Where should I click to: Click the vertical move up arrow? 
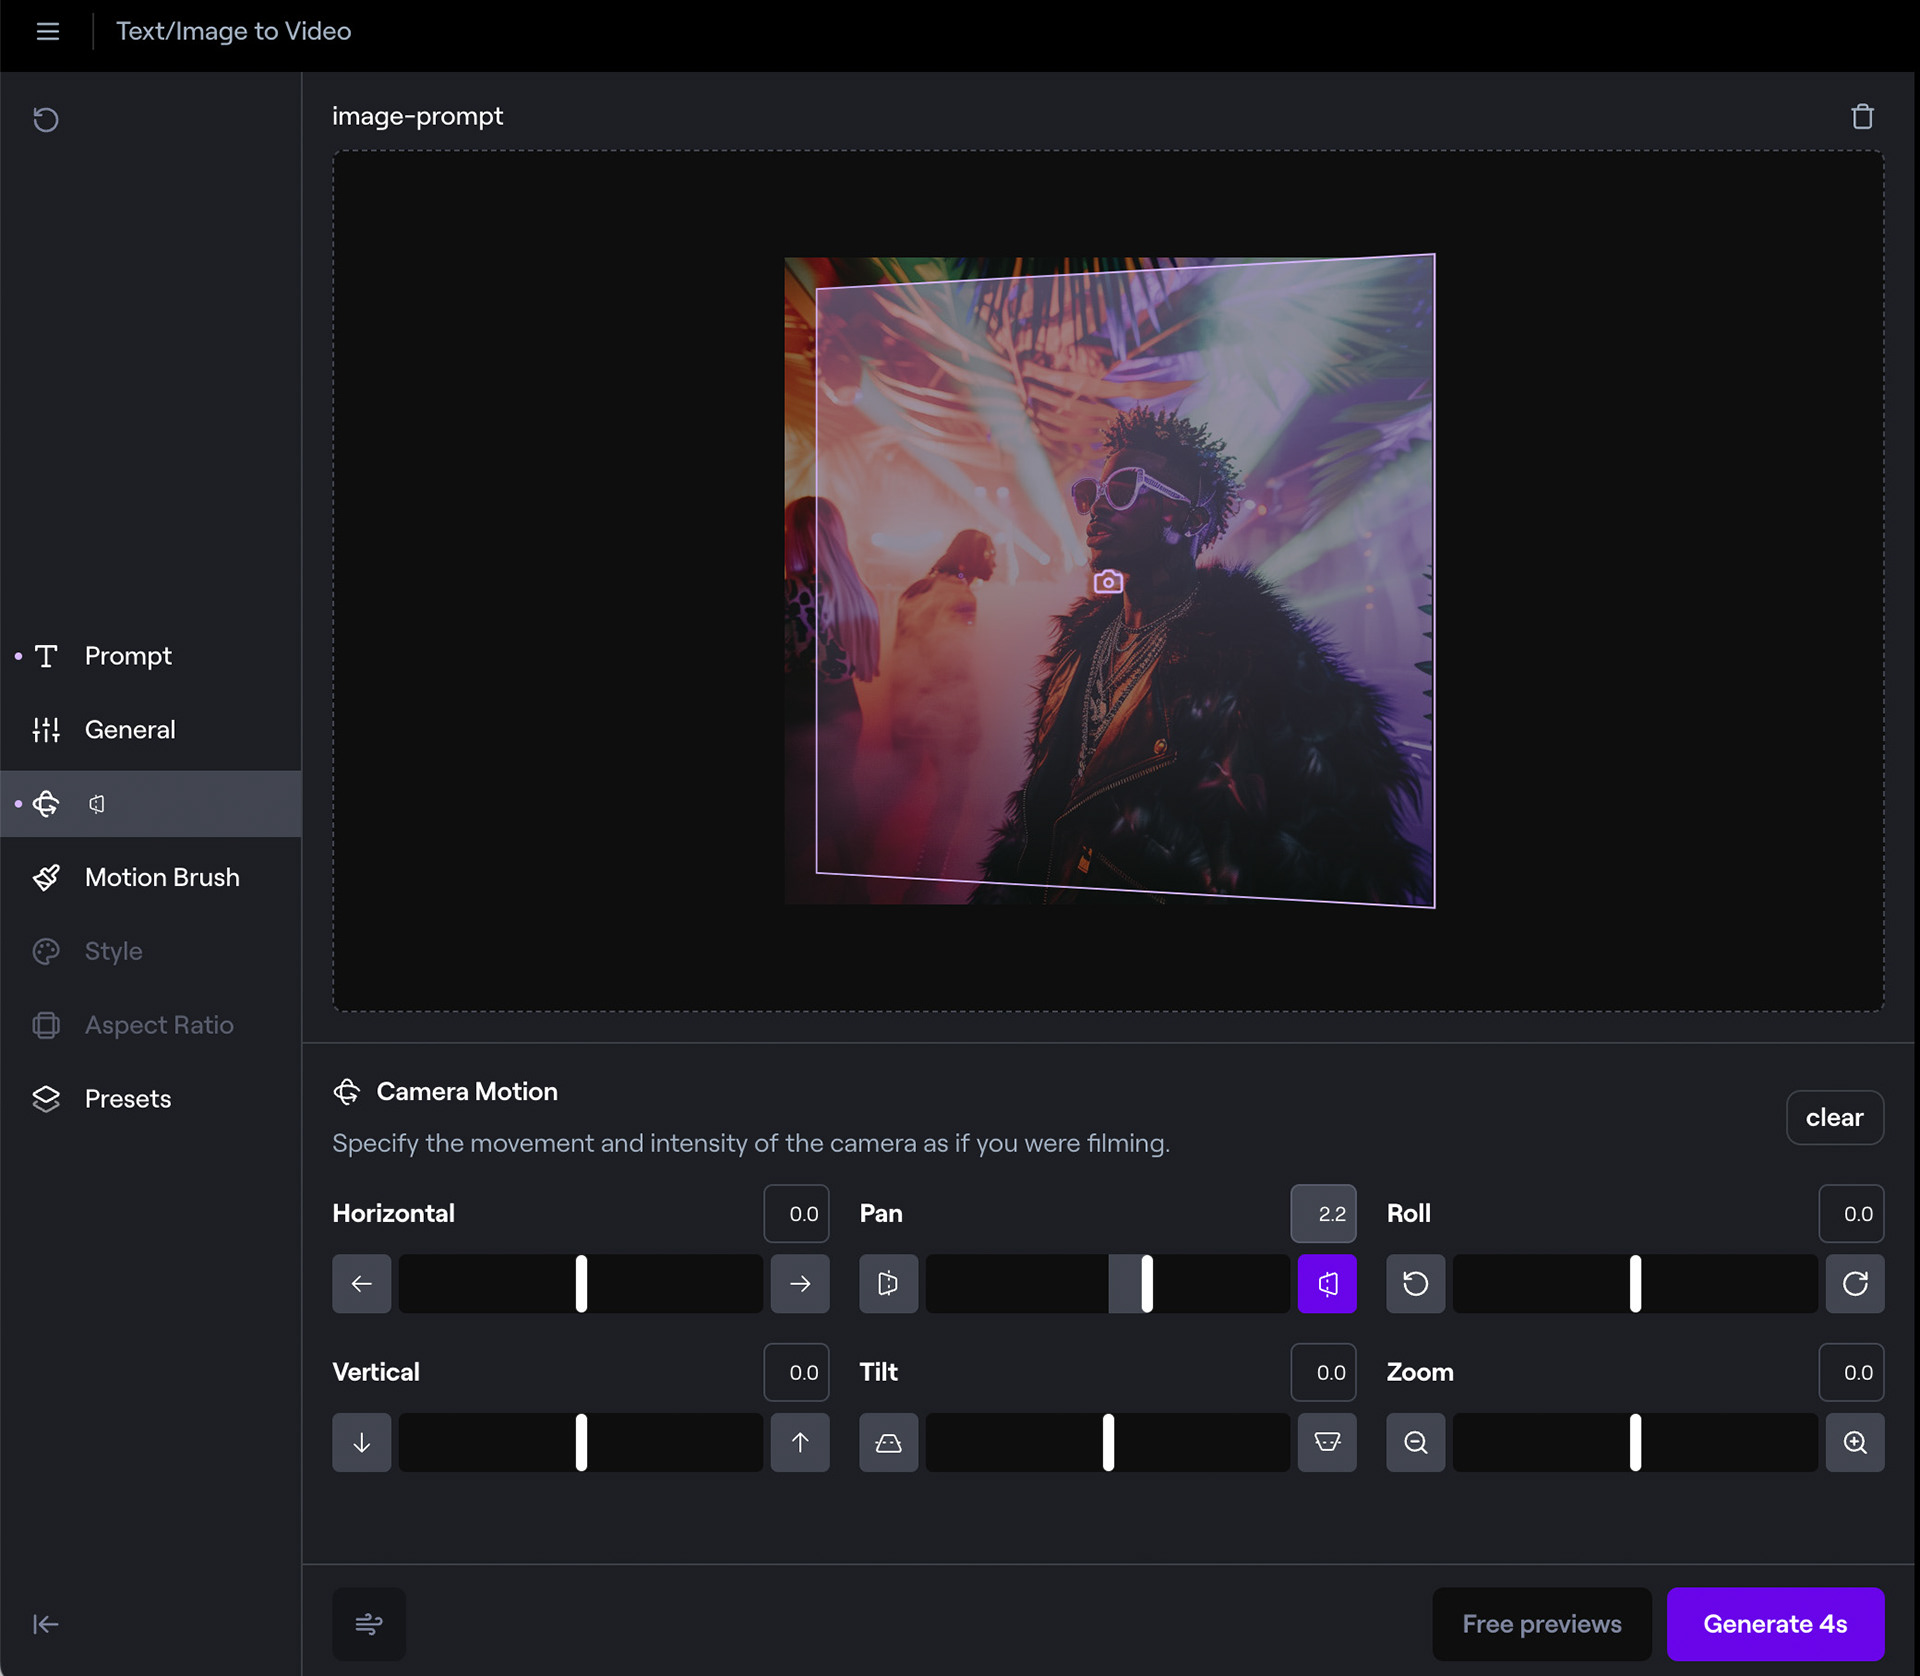(x=799, y=1442)
